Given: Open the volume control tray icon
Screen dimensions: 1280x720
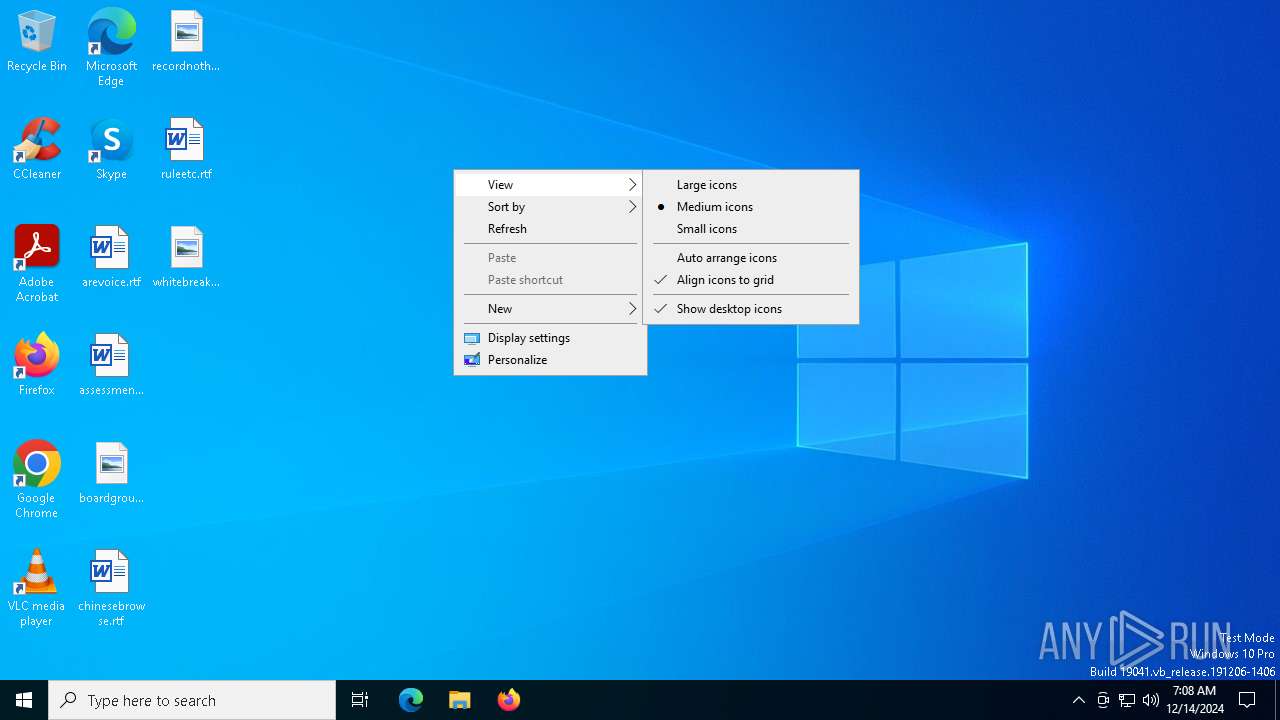Looking at the screenshot, I should tap(1151, 700).
